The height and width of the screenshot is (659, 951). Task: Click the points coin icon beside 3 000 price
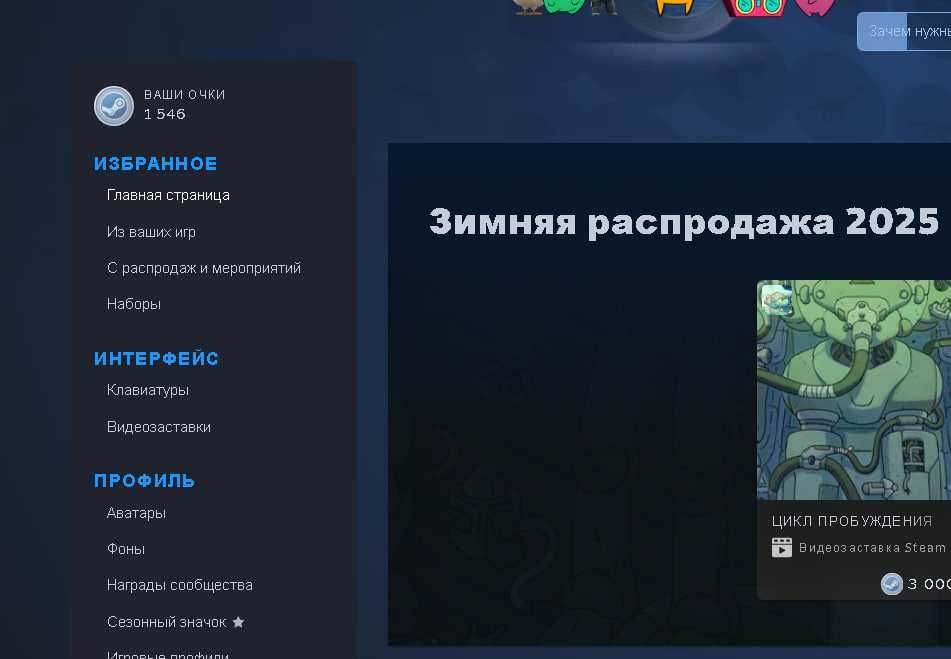tap(892, 584)
